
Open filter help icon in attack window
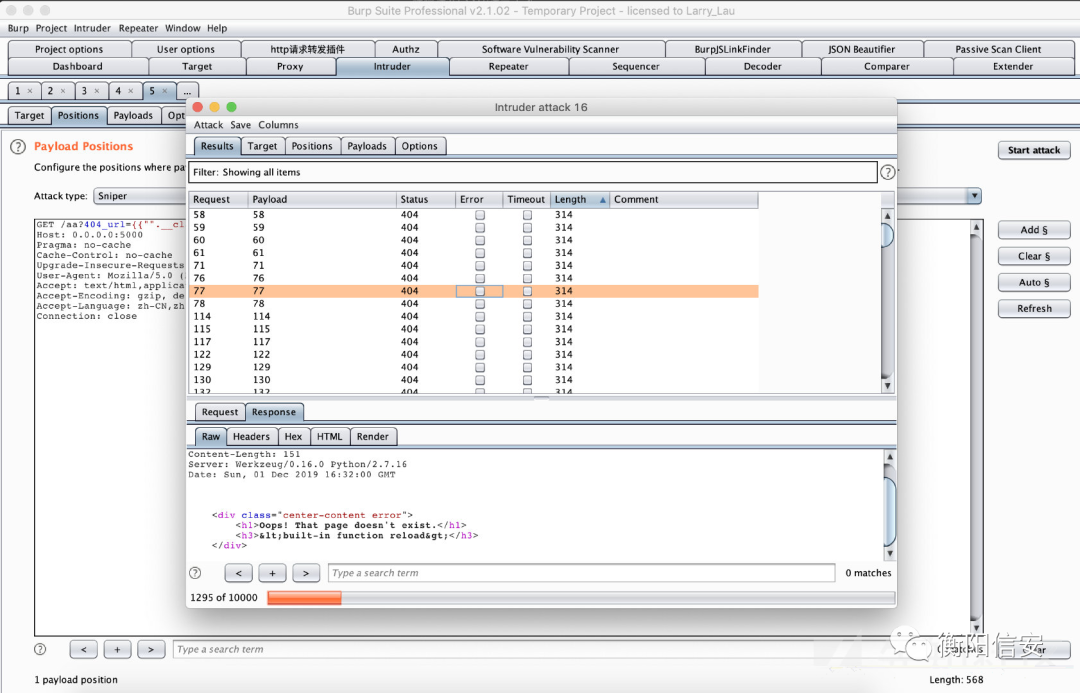[x=887, y=172]
